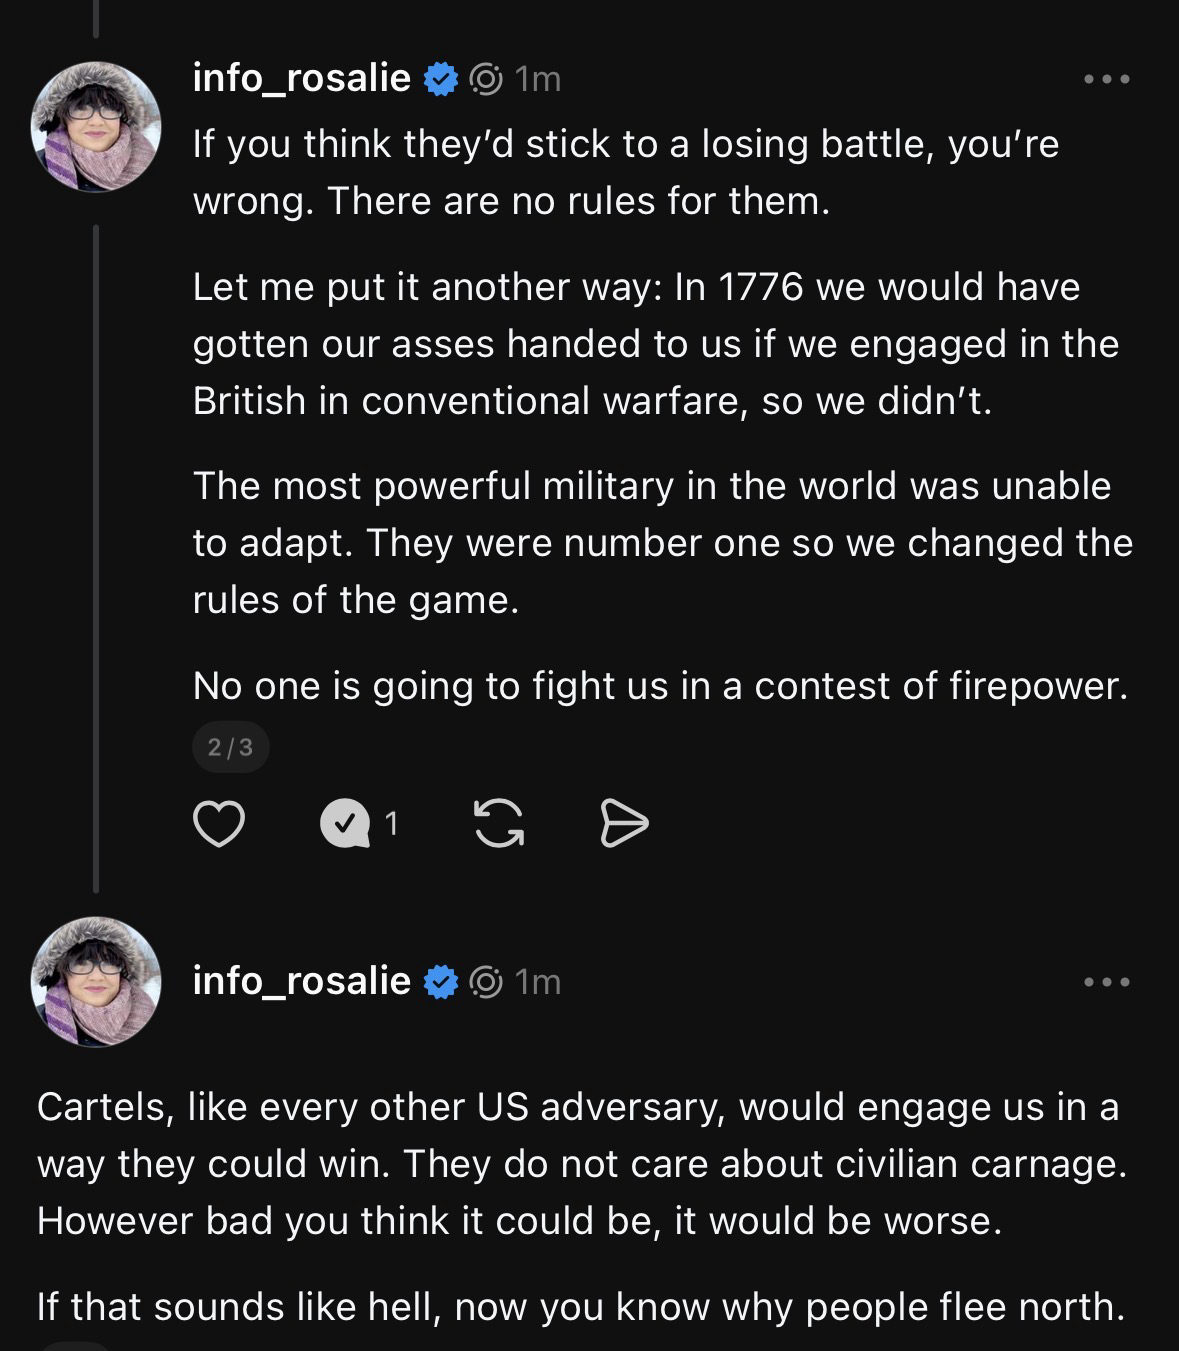Like the first info_rosalie post

click(218, 824)
